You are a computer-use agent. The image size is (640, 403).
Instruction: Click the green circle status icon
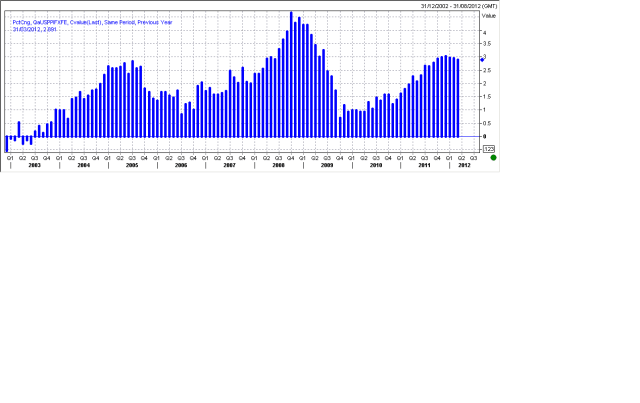coord(493,157)
